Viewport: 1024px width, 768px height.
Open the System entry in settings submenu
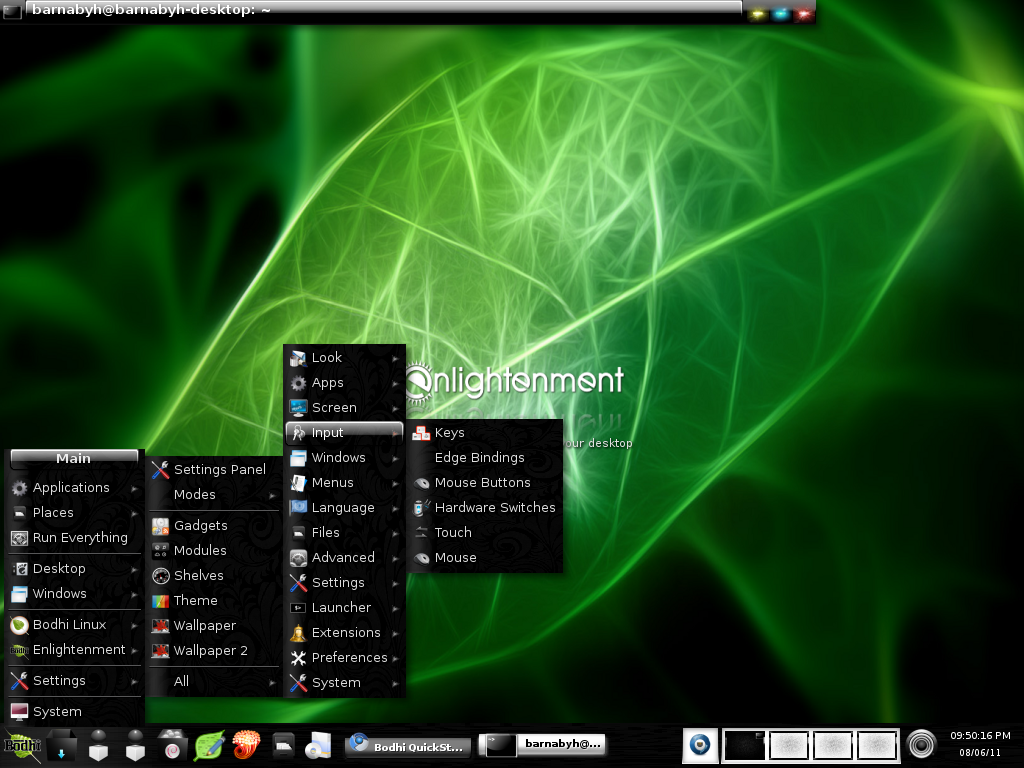(345, 682)
